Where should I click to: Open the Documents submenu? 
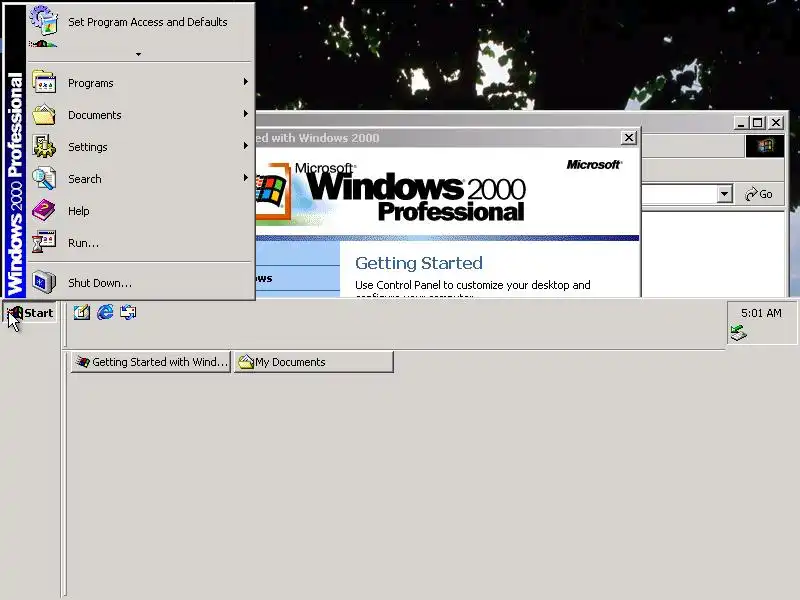[140, 115]
